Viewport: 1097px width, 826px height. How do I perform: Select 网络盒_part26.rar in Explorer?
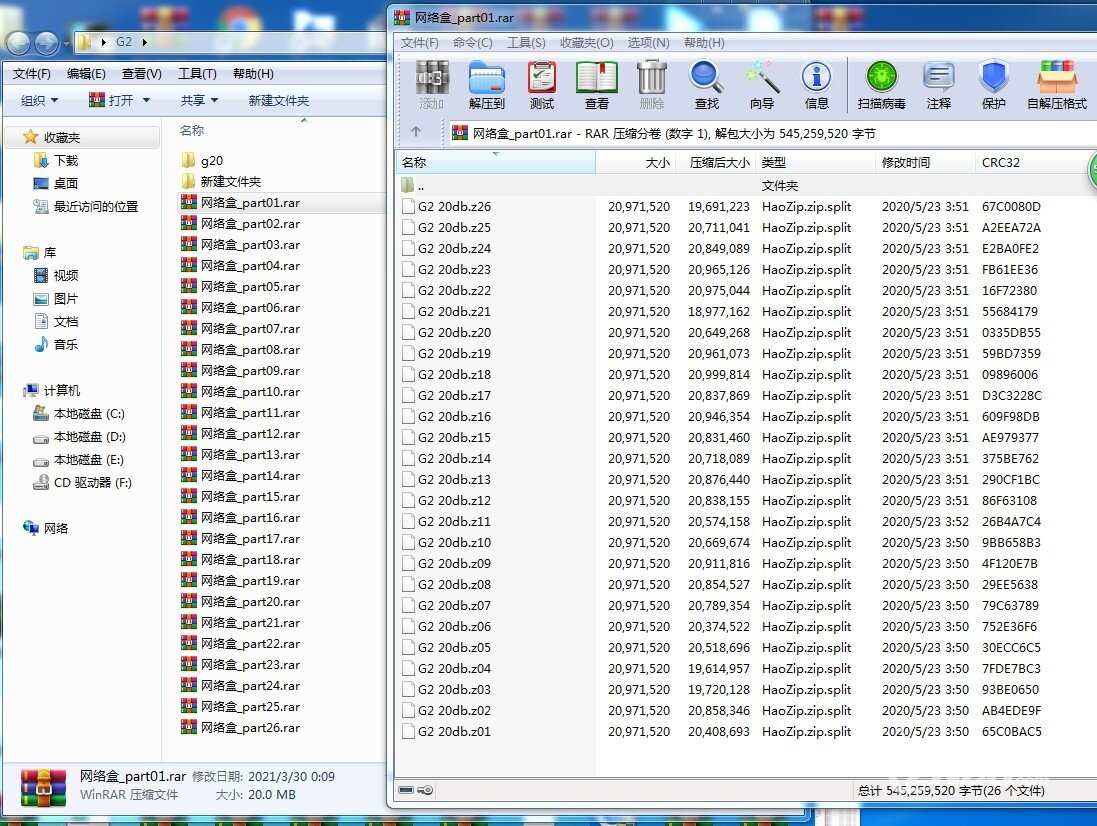(x=241, y=727)
